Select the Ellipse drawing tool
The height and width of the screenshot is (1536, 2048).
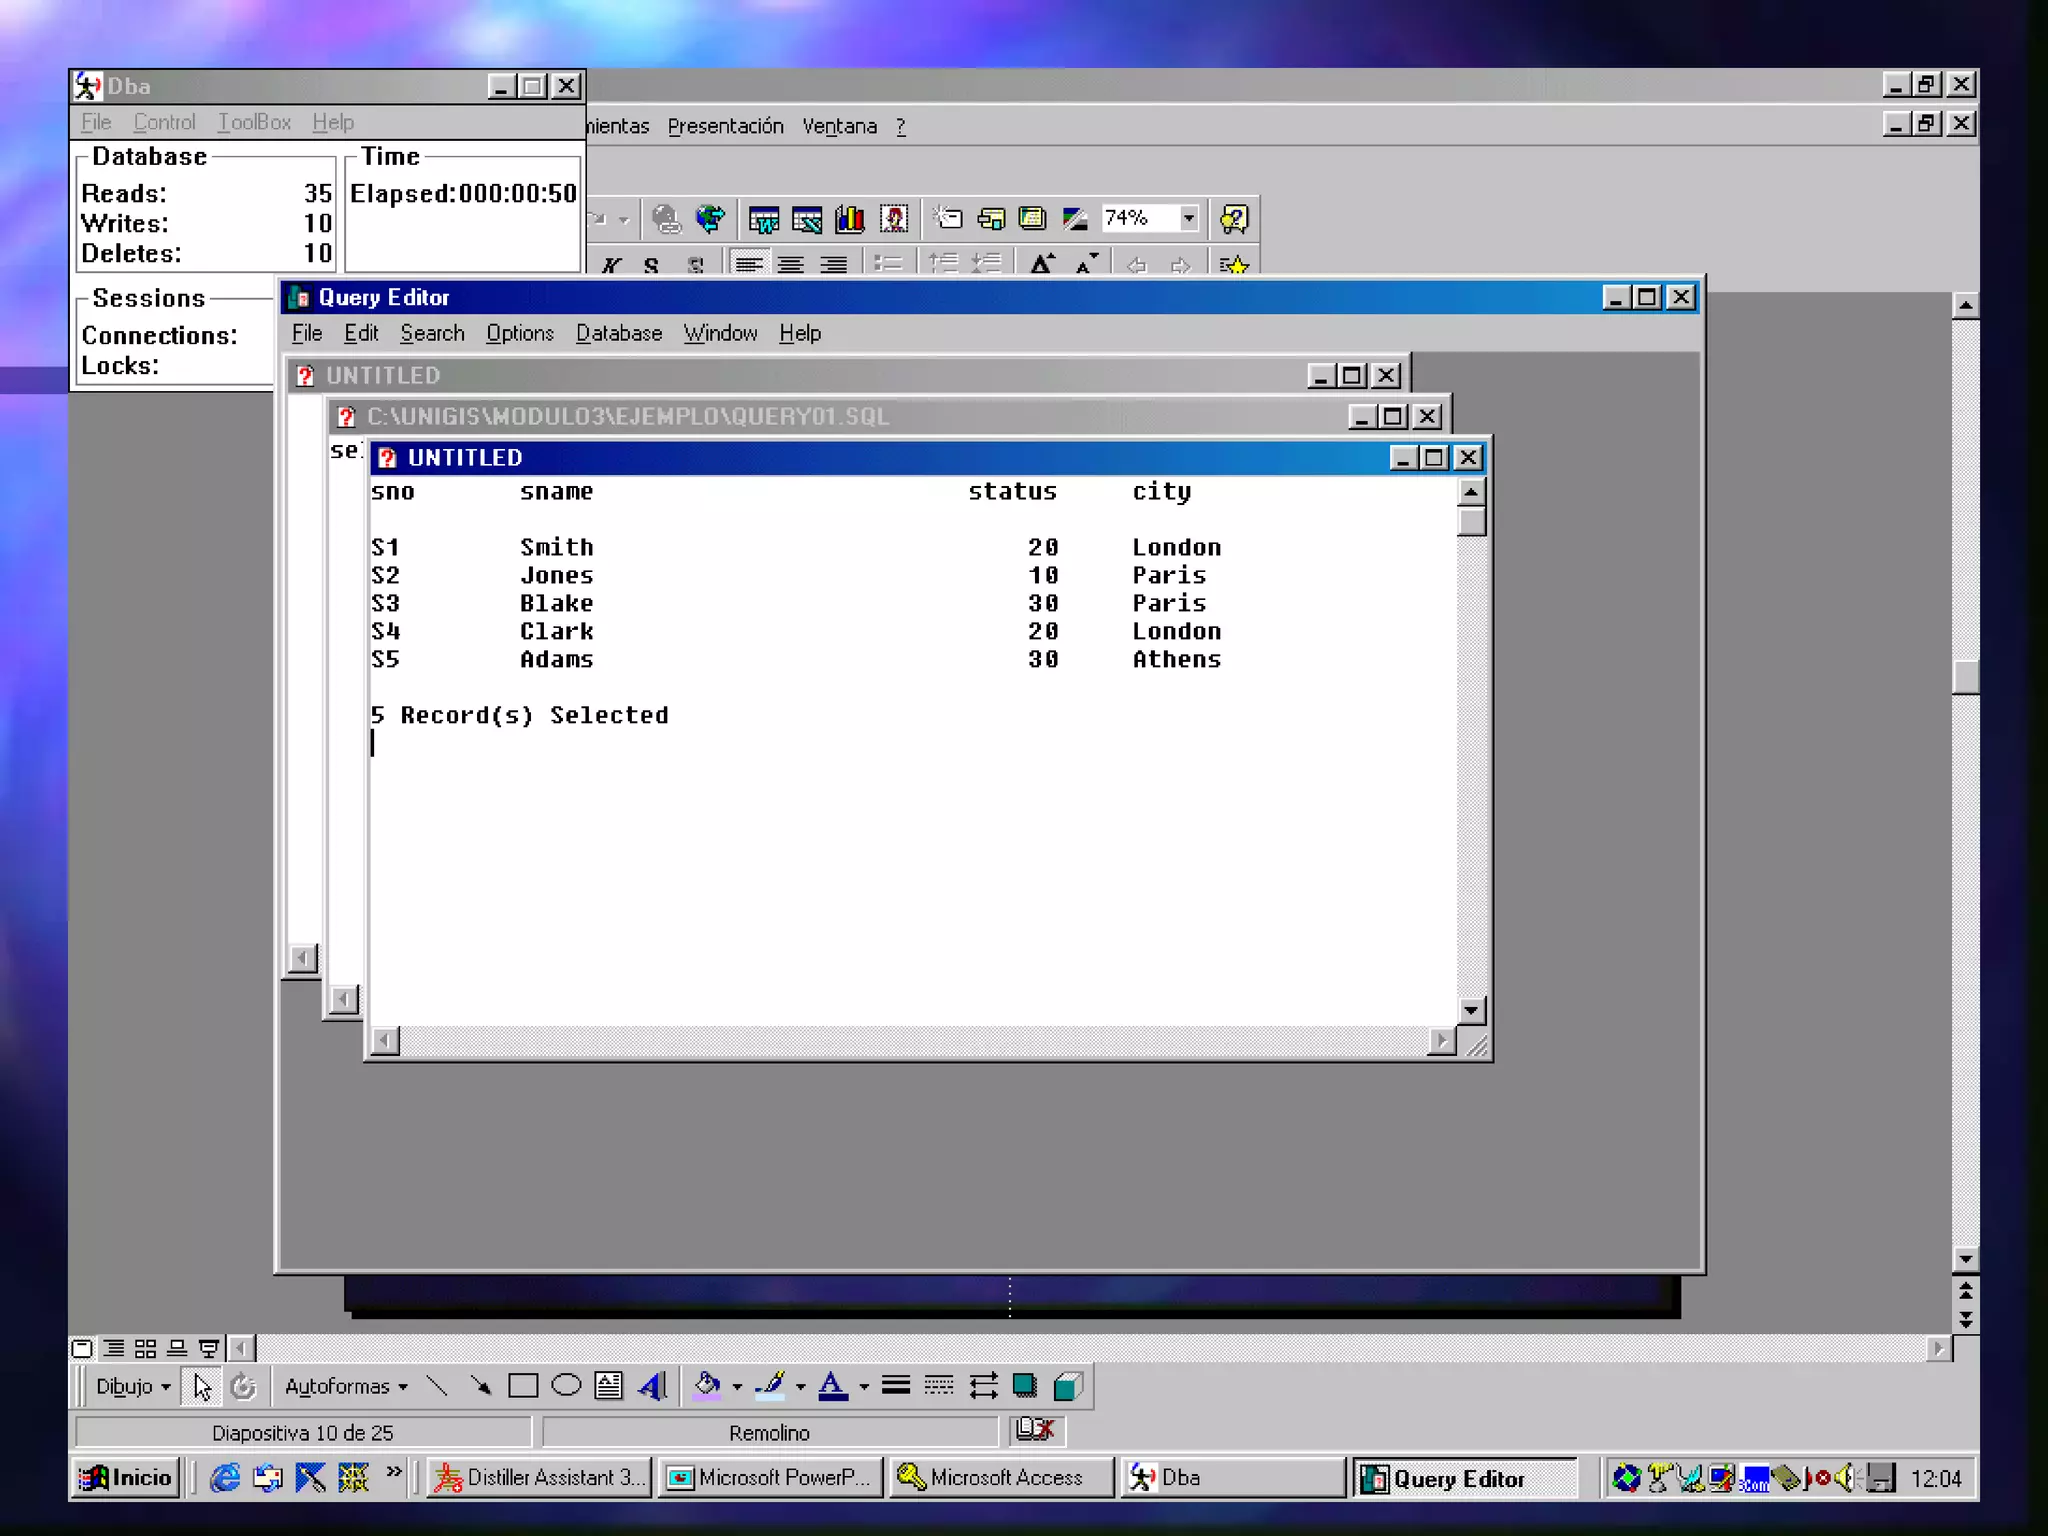[566, 1386]
